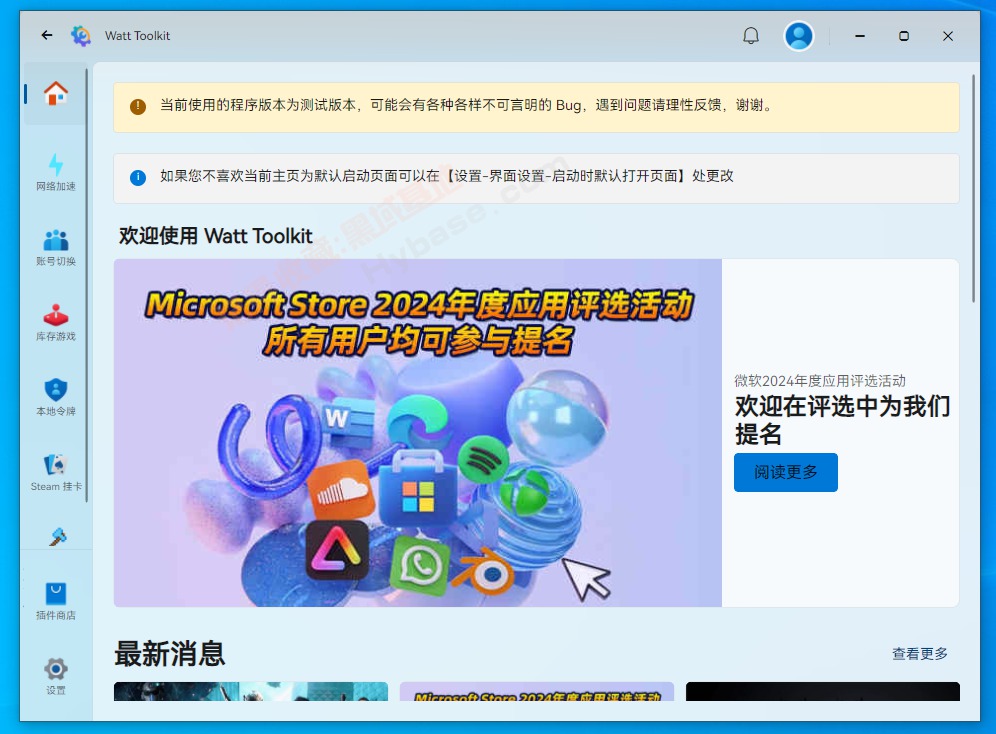This screenshot has width=996, height=734.
Task: Click the test version warning text
Action: (x=467, y=105)
